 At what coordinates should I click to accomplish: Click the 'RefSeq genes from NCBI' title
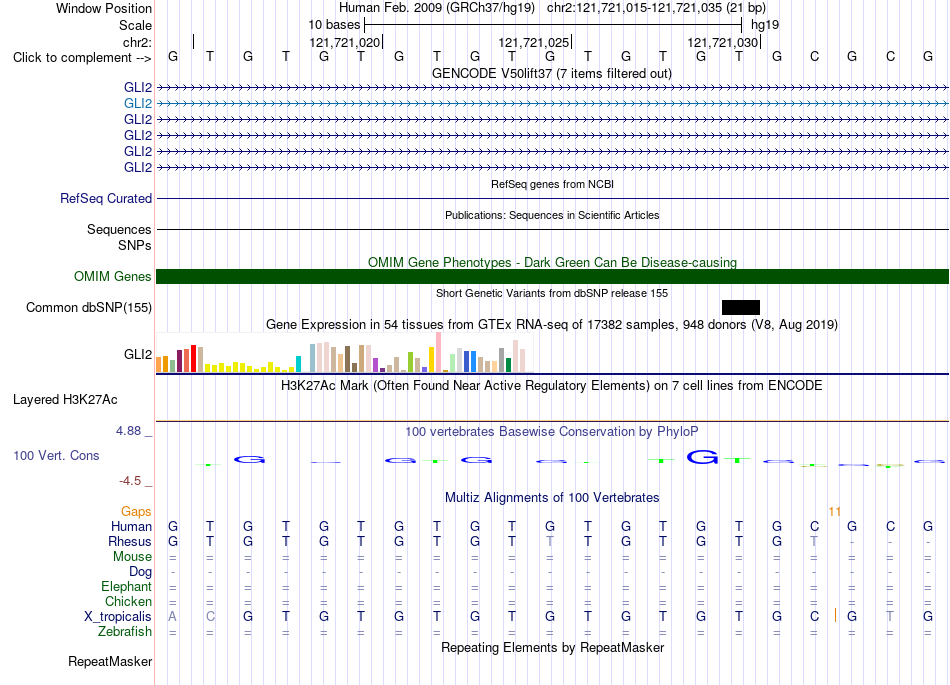pos(552,184)
